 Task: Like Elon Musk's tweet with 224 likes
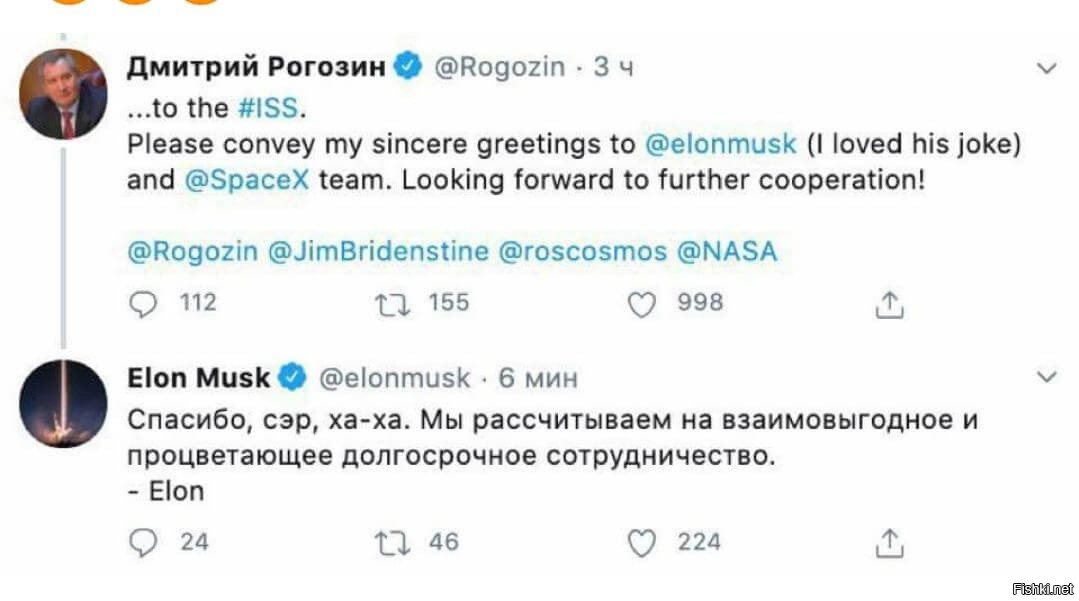tap(641, 542)
